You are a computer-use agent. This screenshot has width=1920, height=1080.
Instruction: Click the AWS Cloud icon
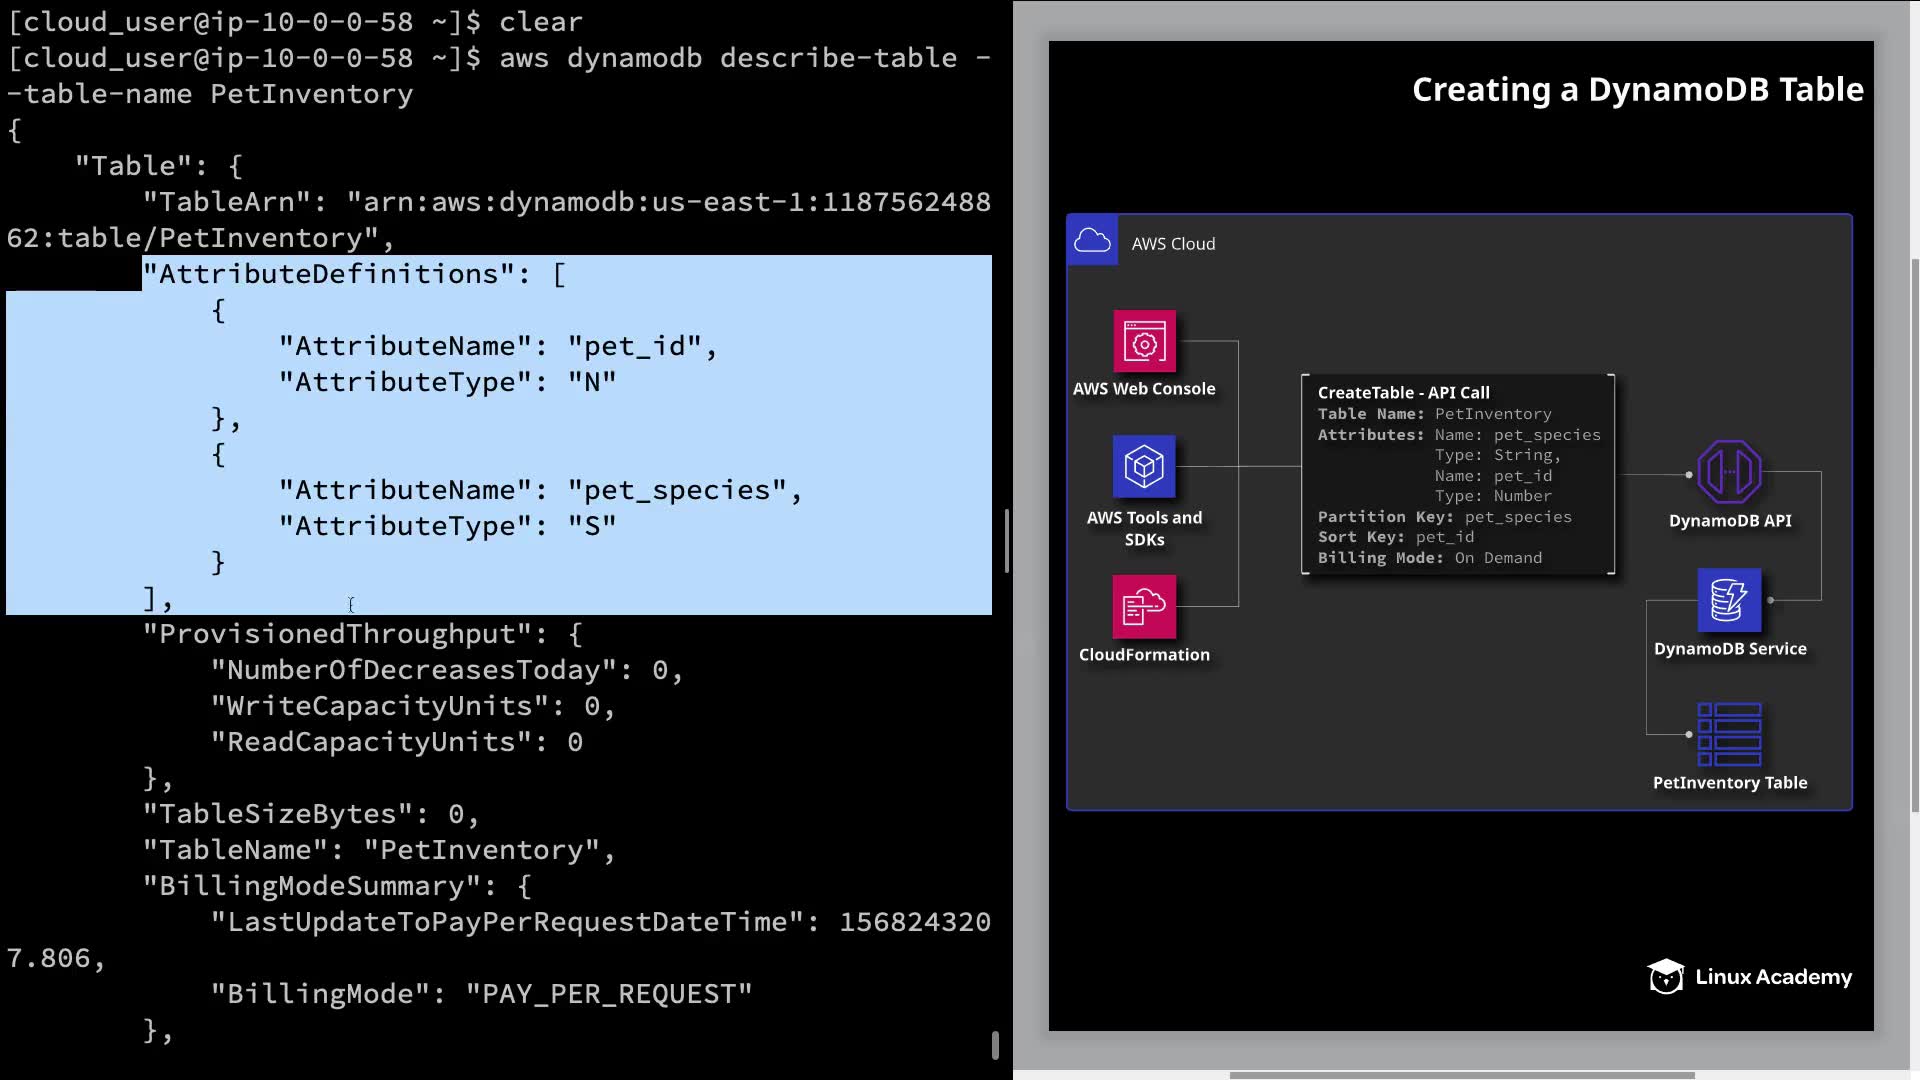pos(1092,241)
